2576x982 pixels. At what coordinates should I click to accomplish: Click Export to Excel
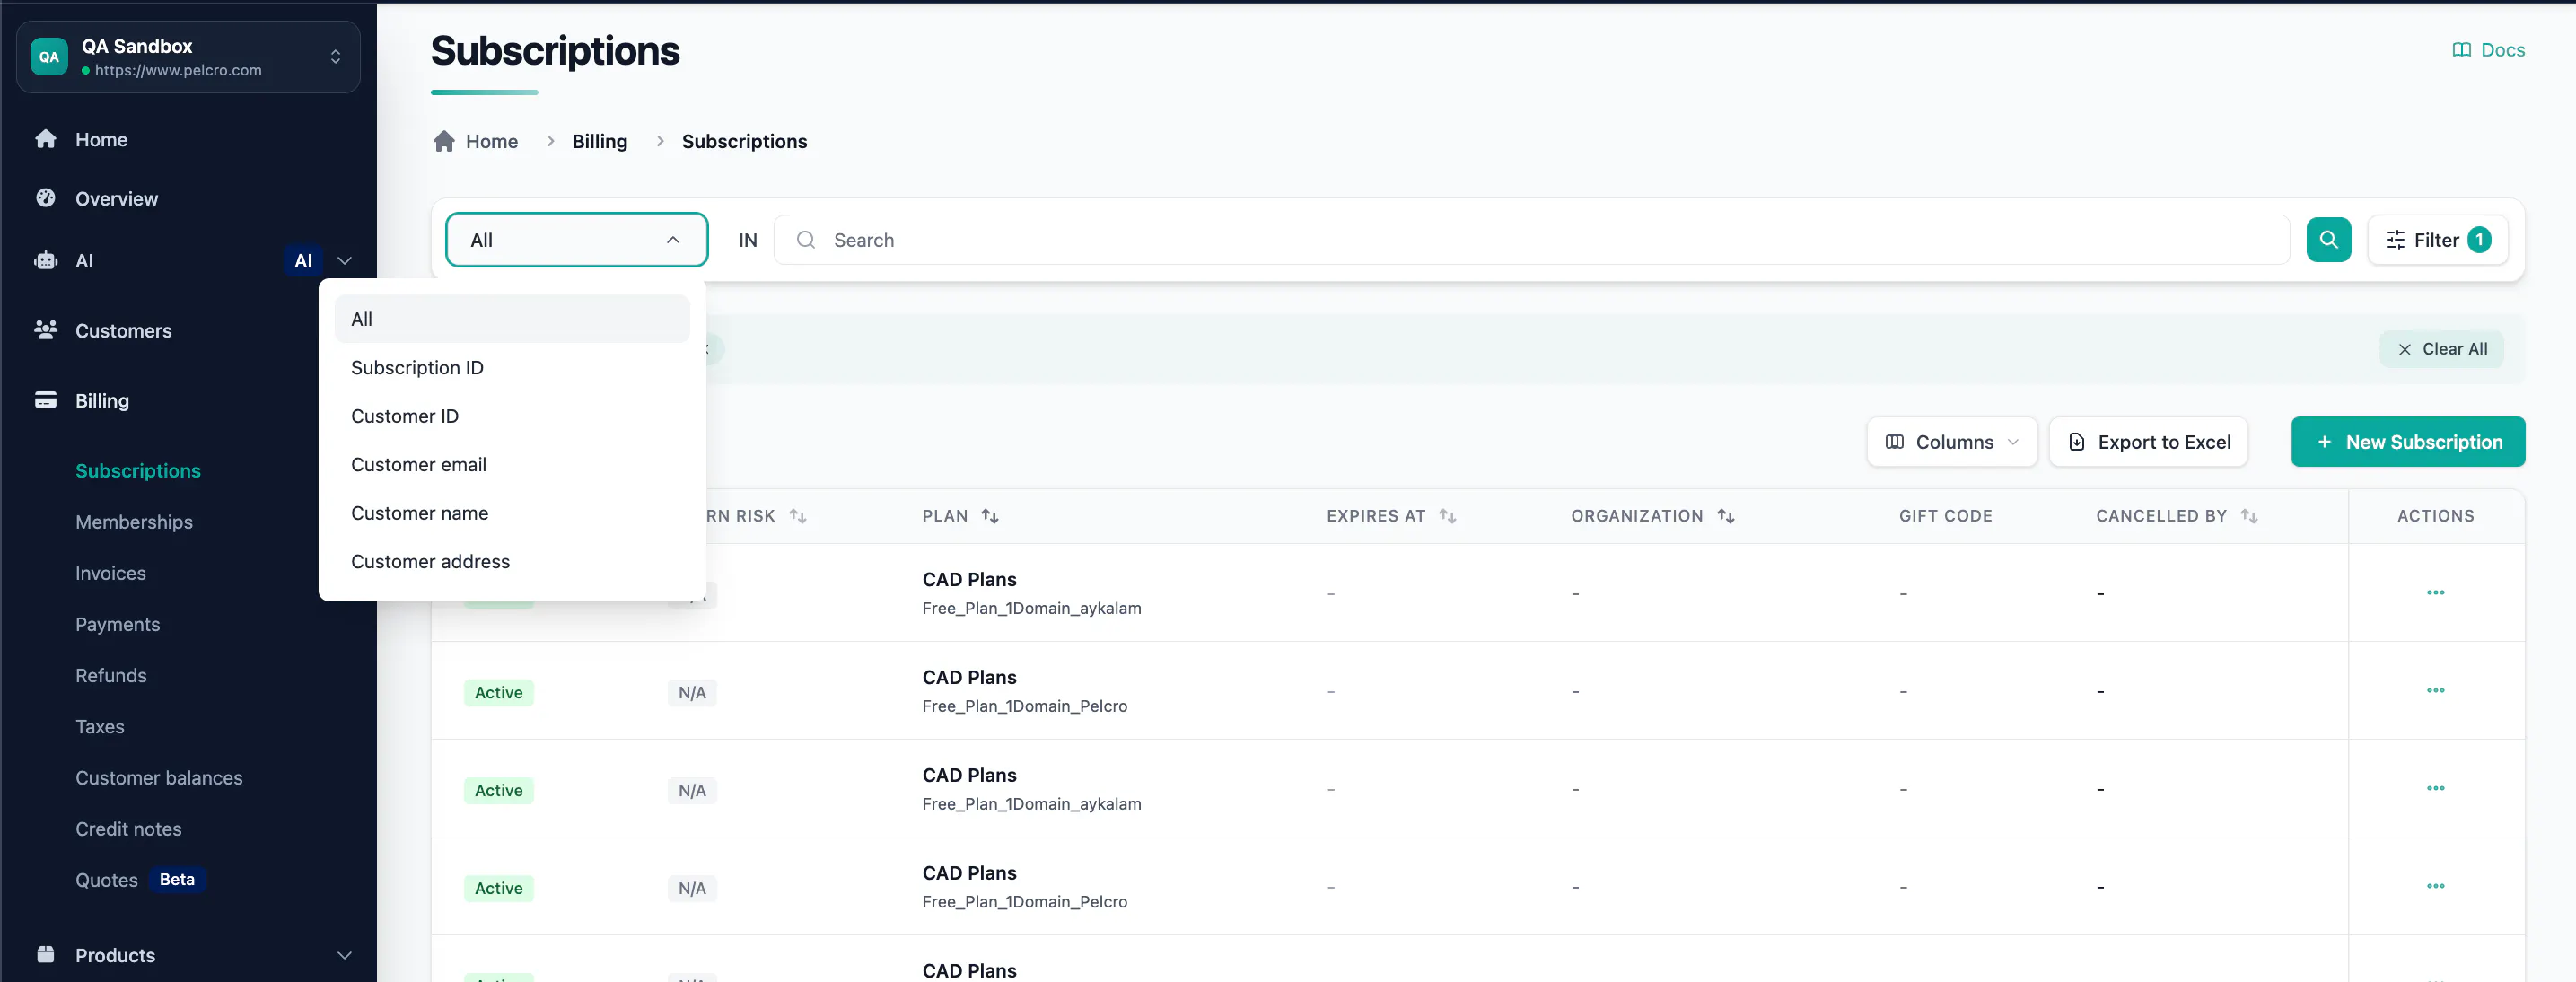(2148, 442)
